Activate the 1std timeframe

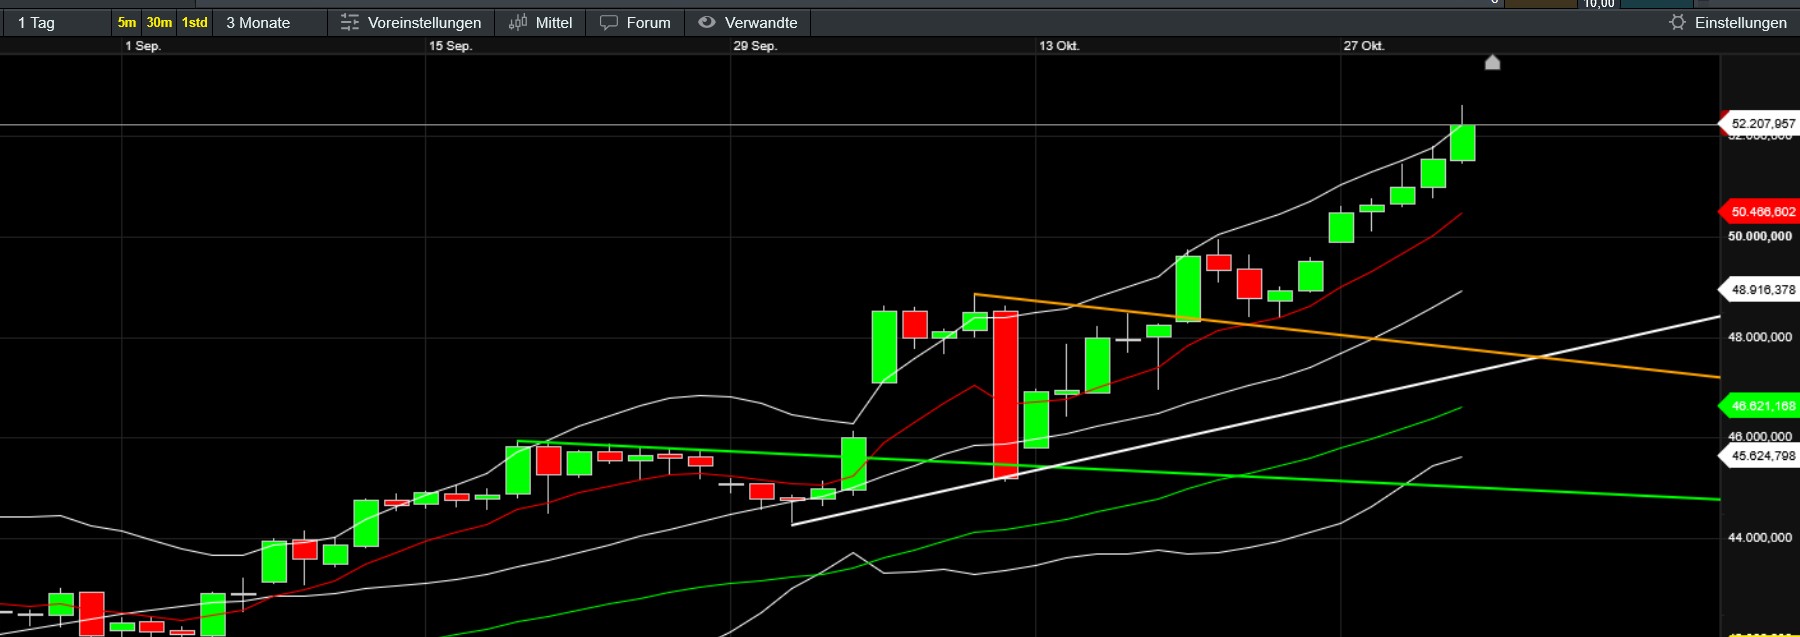(195, 22)
